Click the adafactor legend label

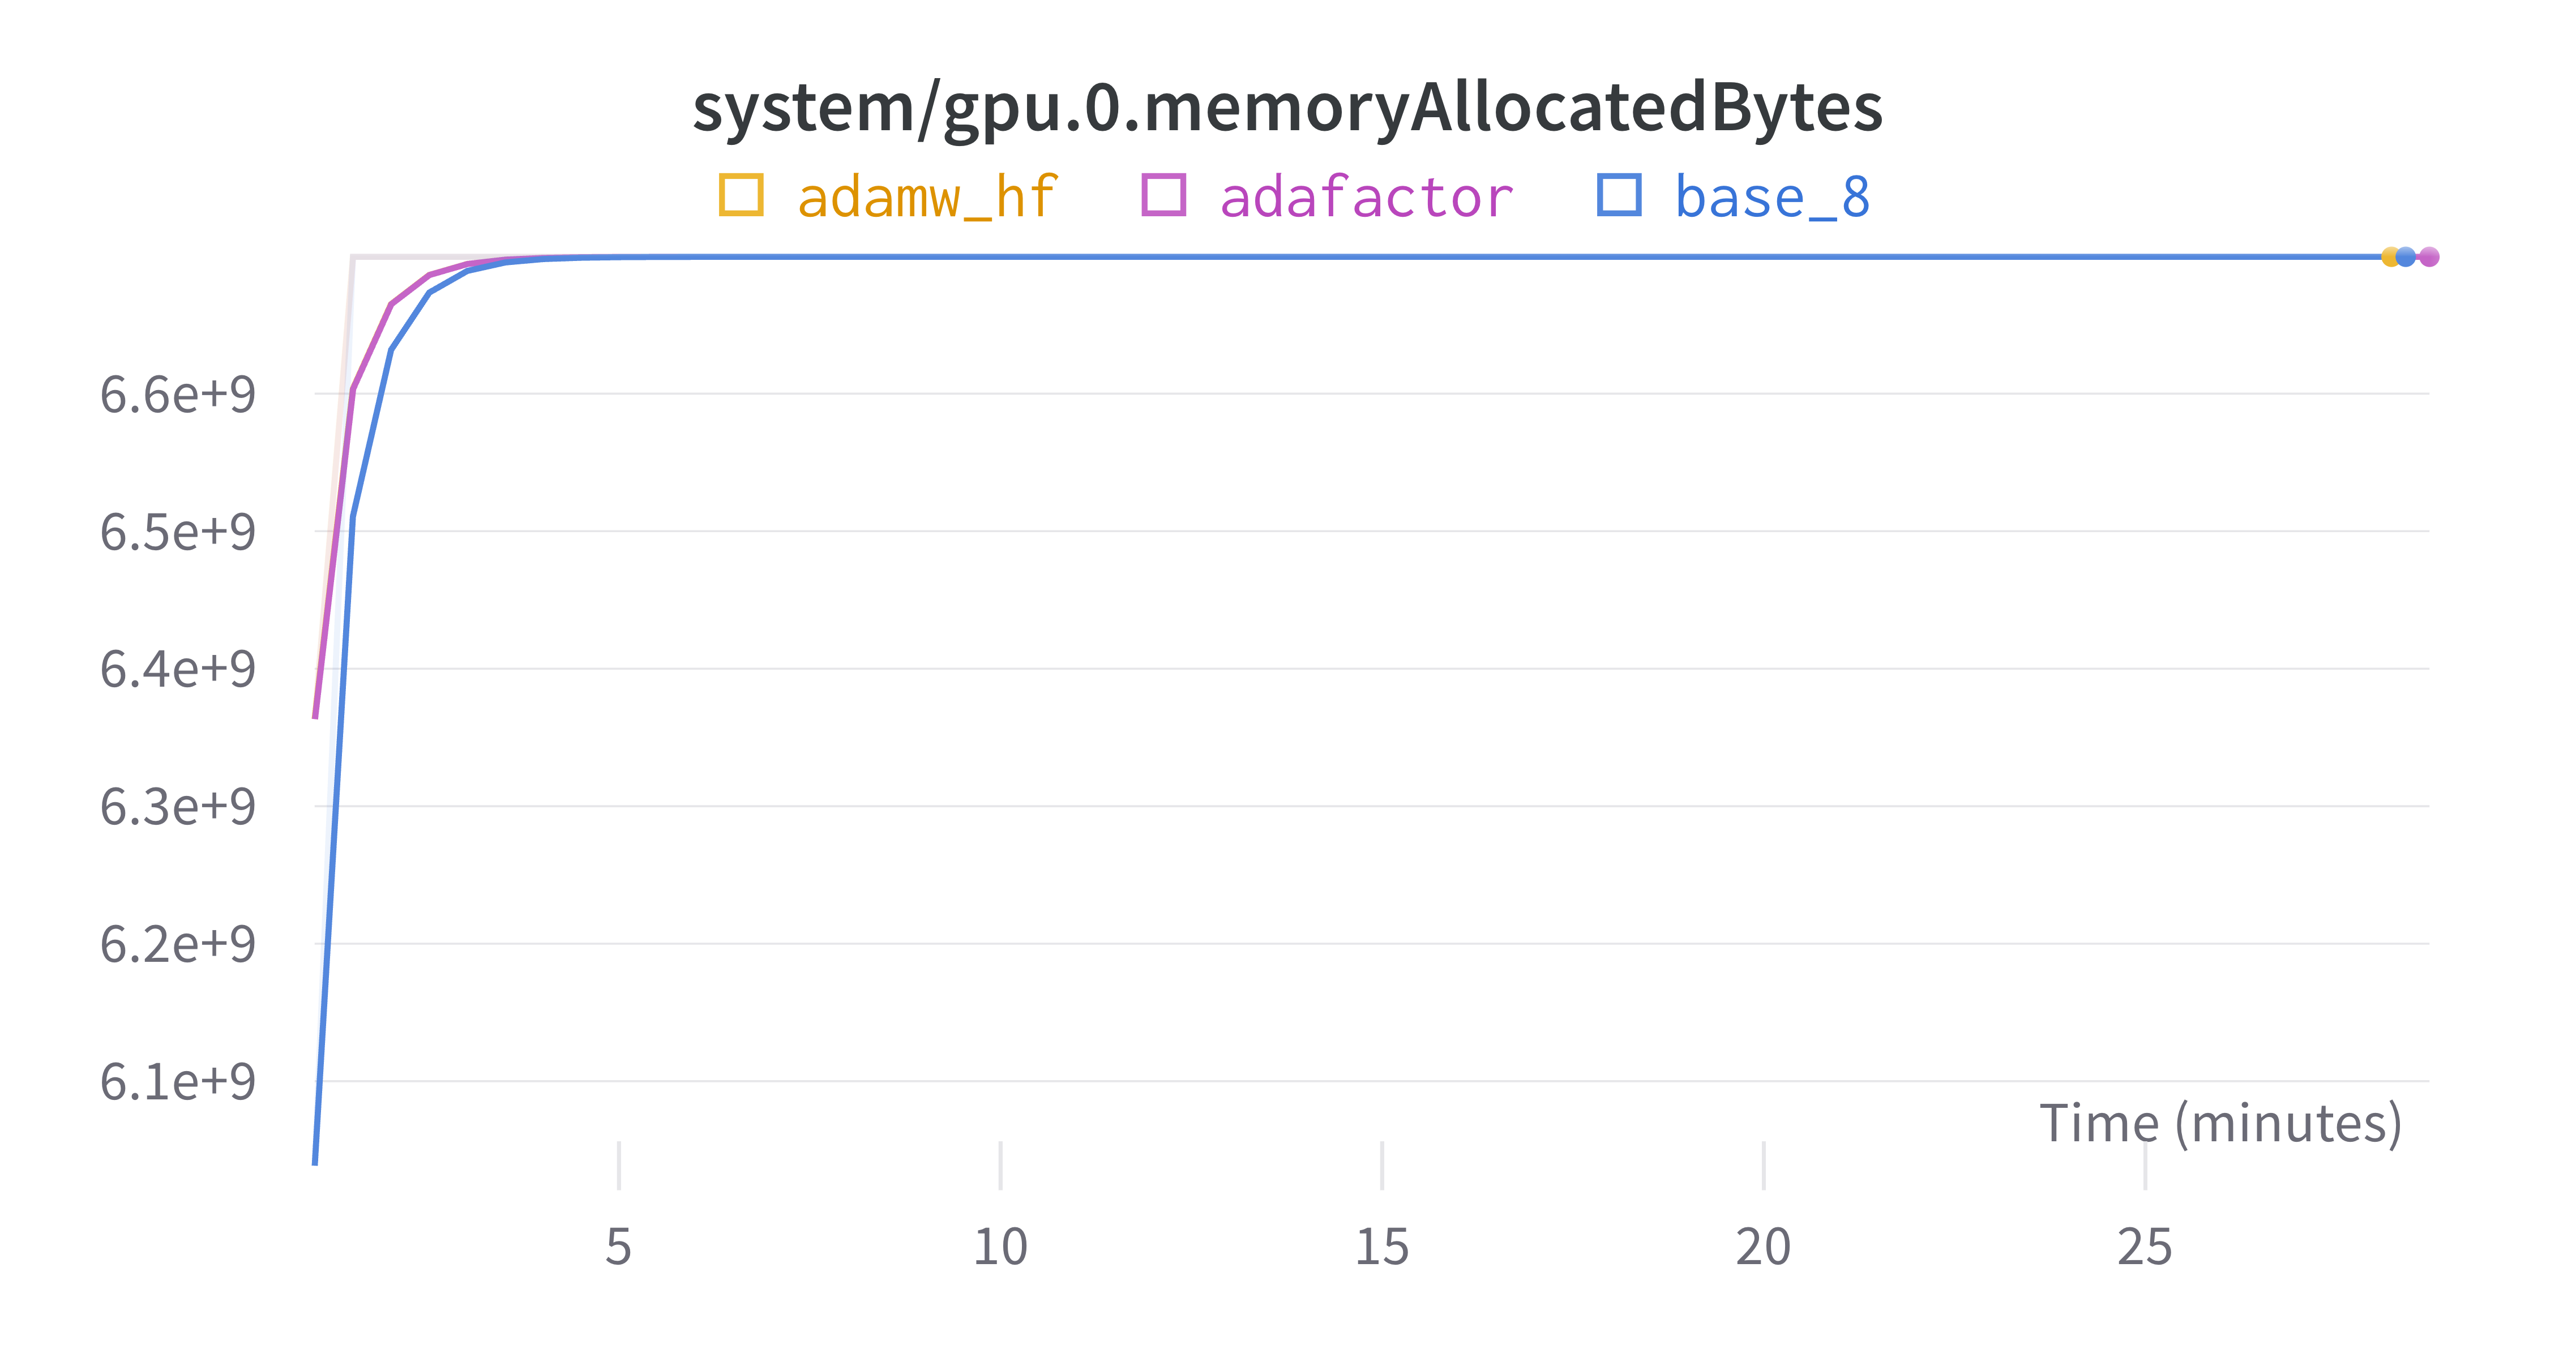(x=1367, y=197)
